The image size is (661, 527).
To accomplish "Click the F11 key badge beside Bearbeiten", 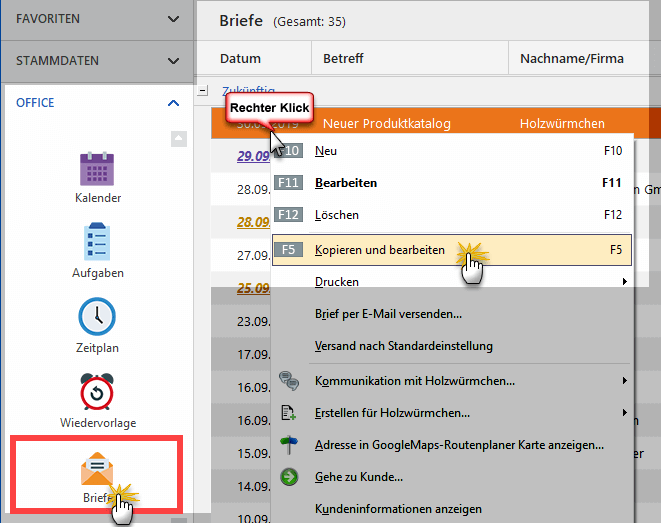I will (x=288, y=183).
